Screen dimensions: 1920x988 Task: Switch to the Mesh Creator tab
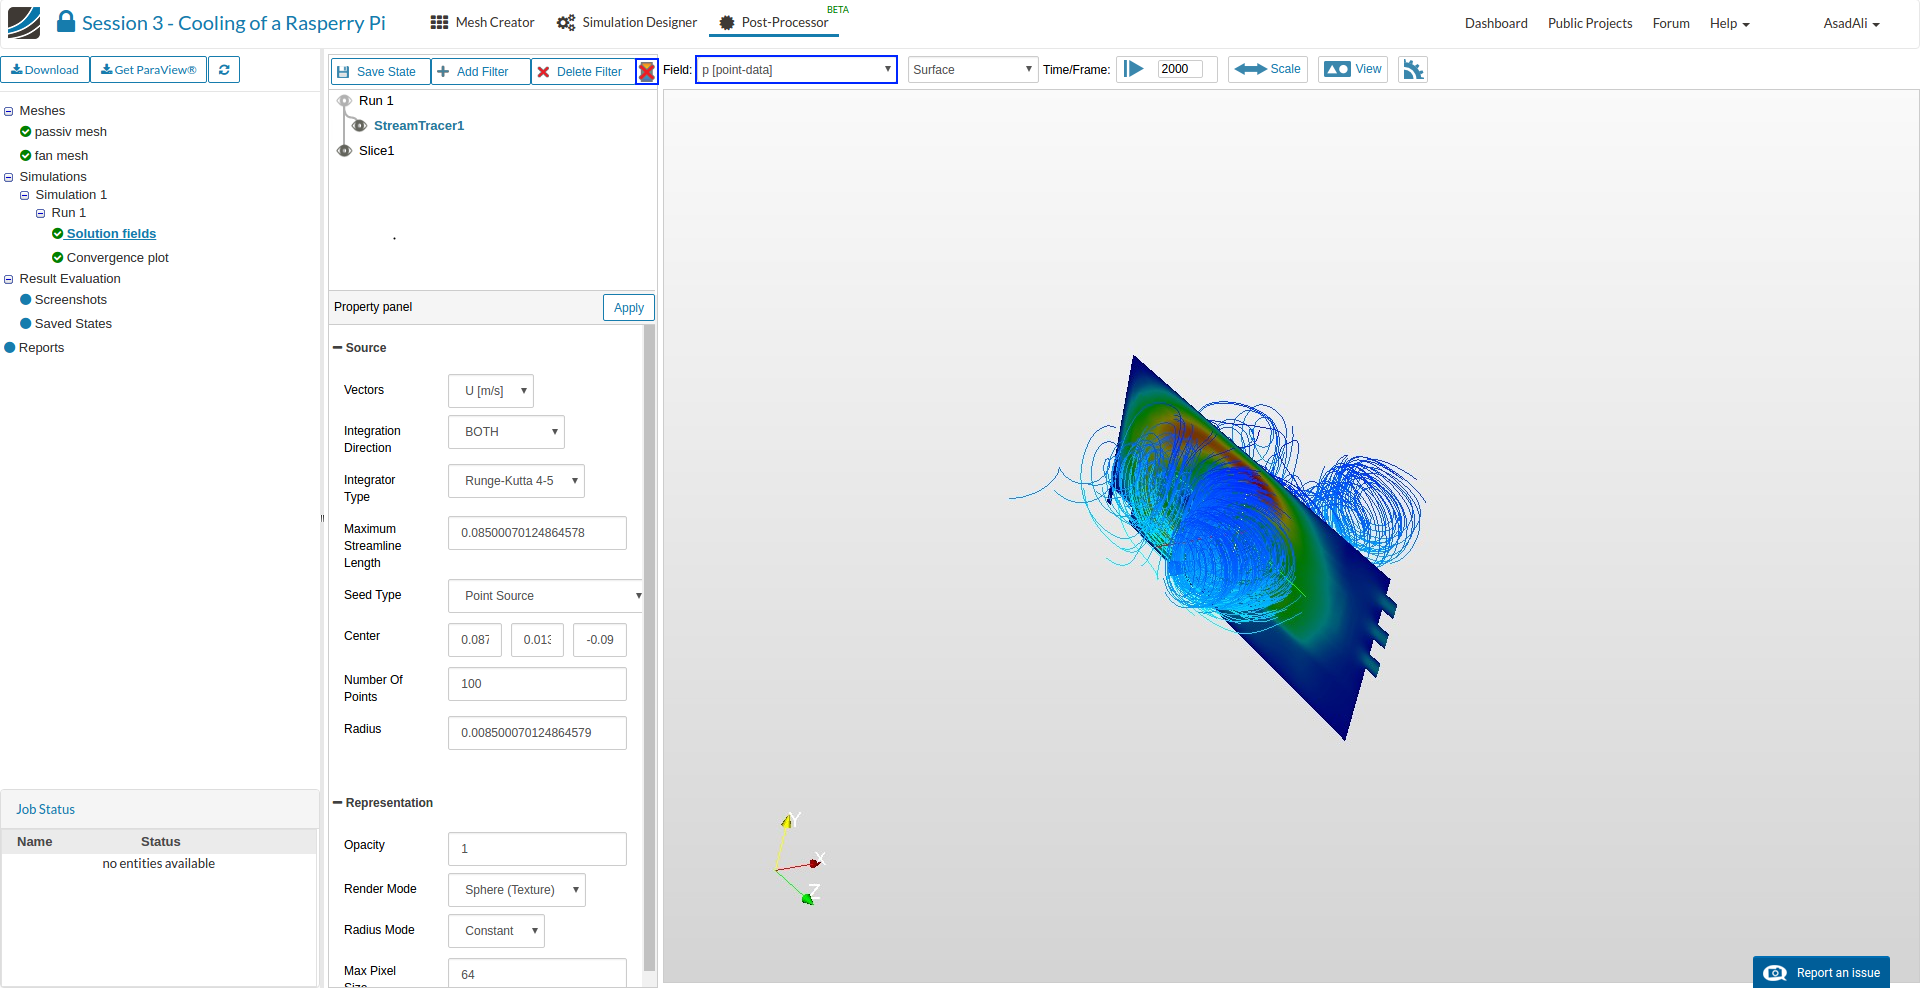coord(482,23)
